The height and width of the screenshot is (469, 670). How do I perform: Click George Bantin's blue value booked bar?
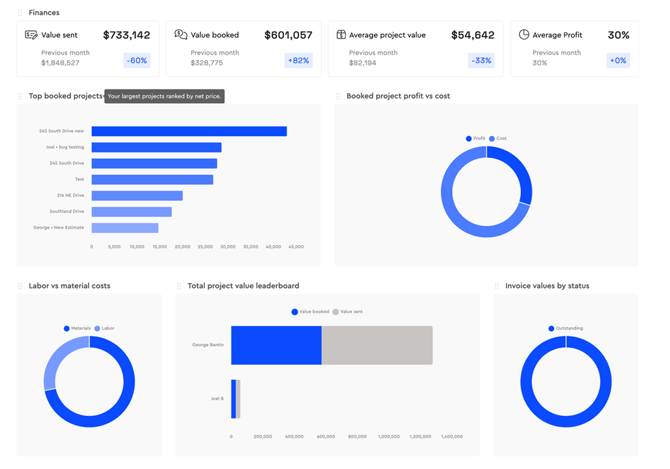(276, 345)
